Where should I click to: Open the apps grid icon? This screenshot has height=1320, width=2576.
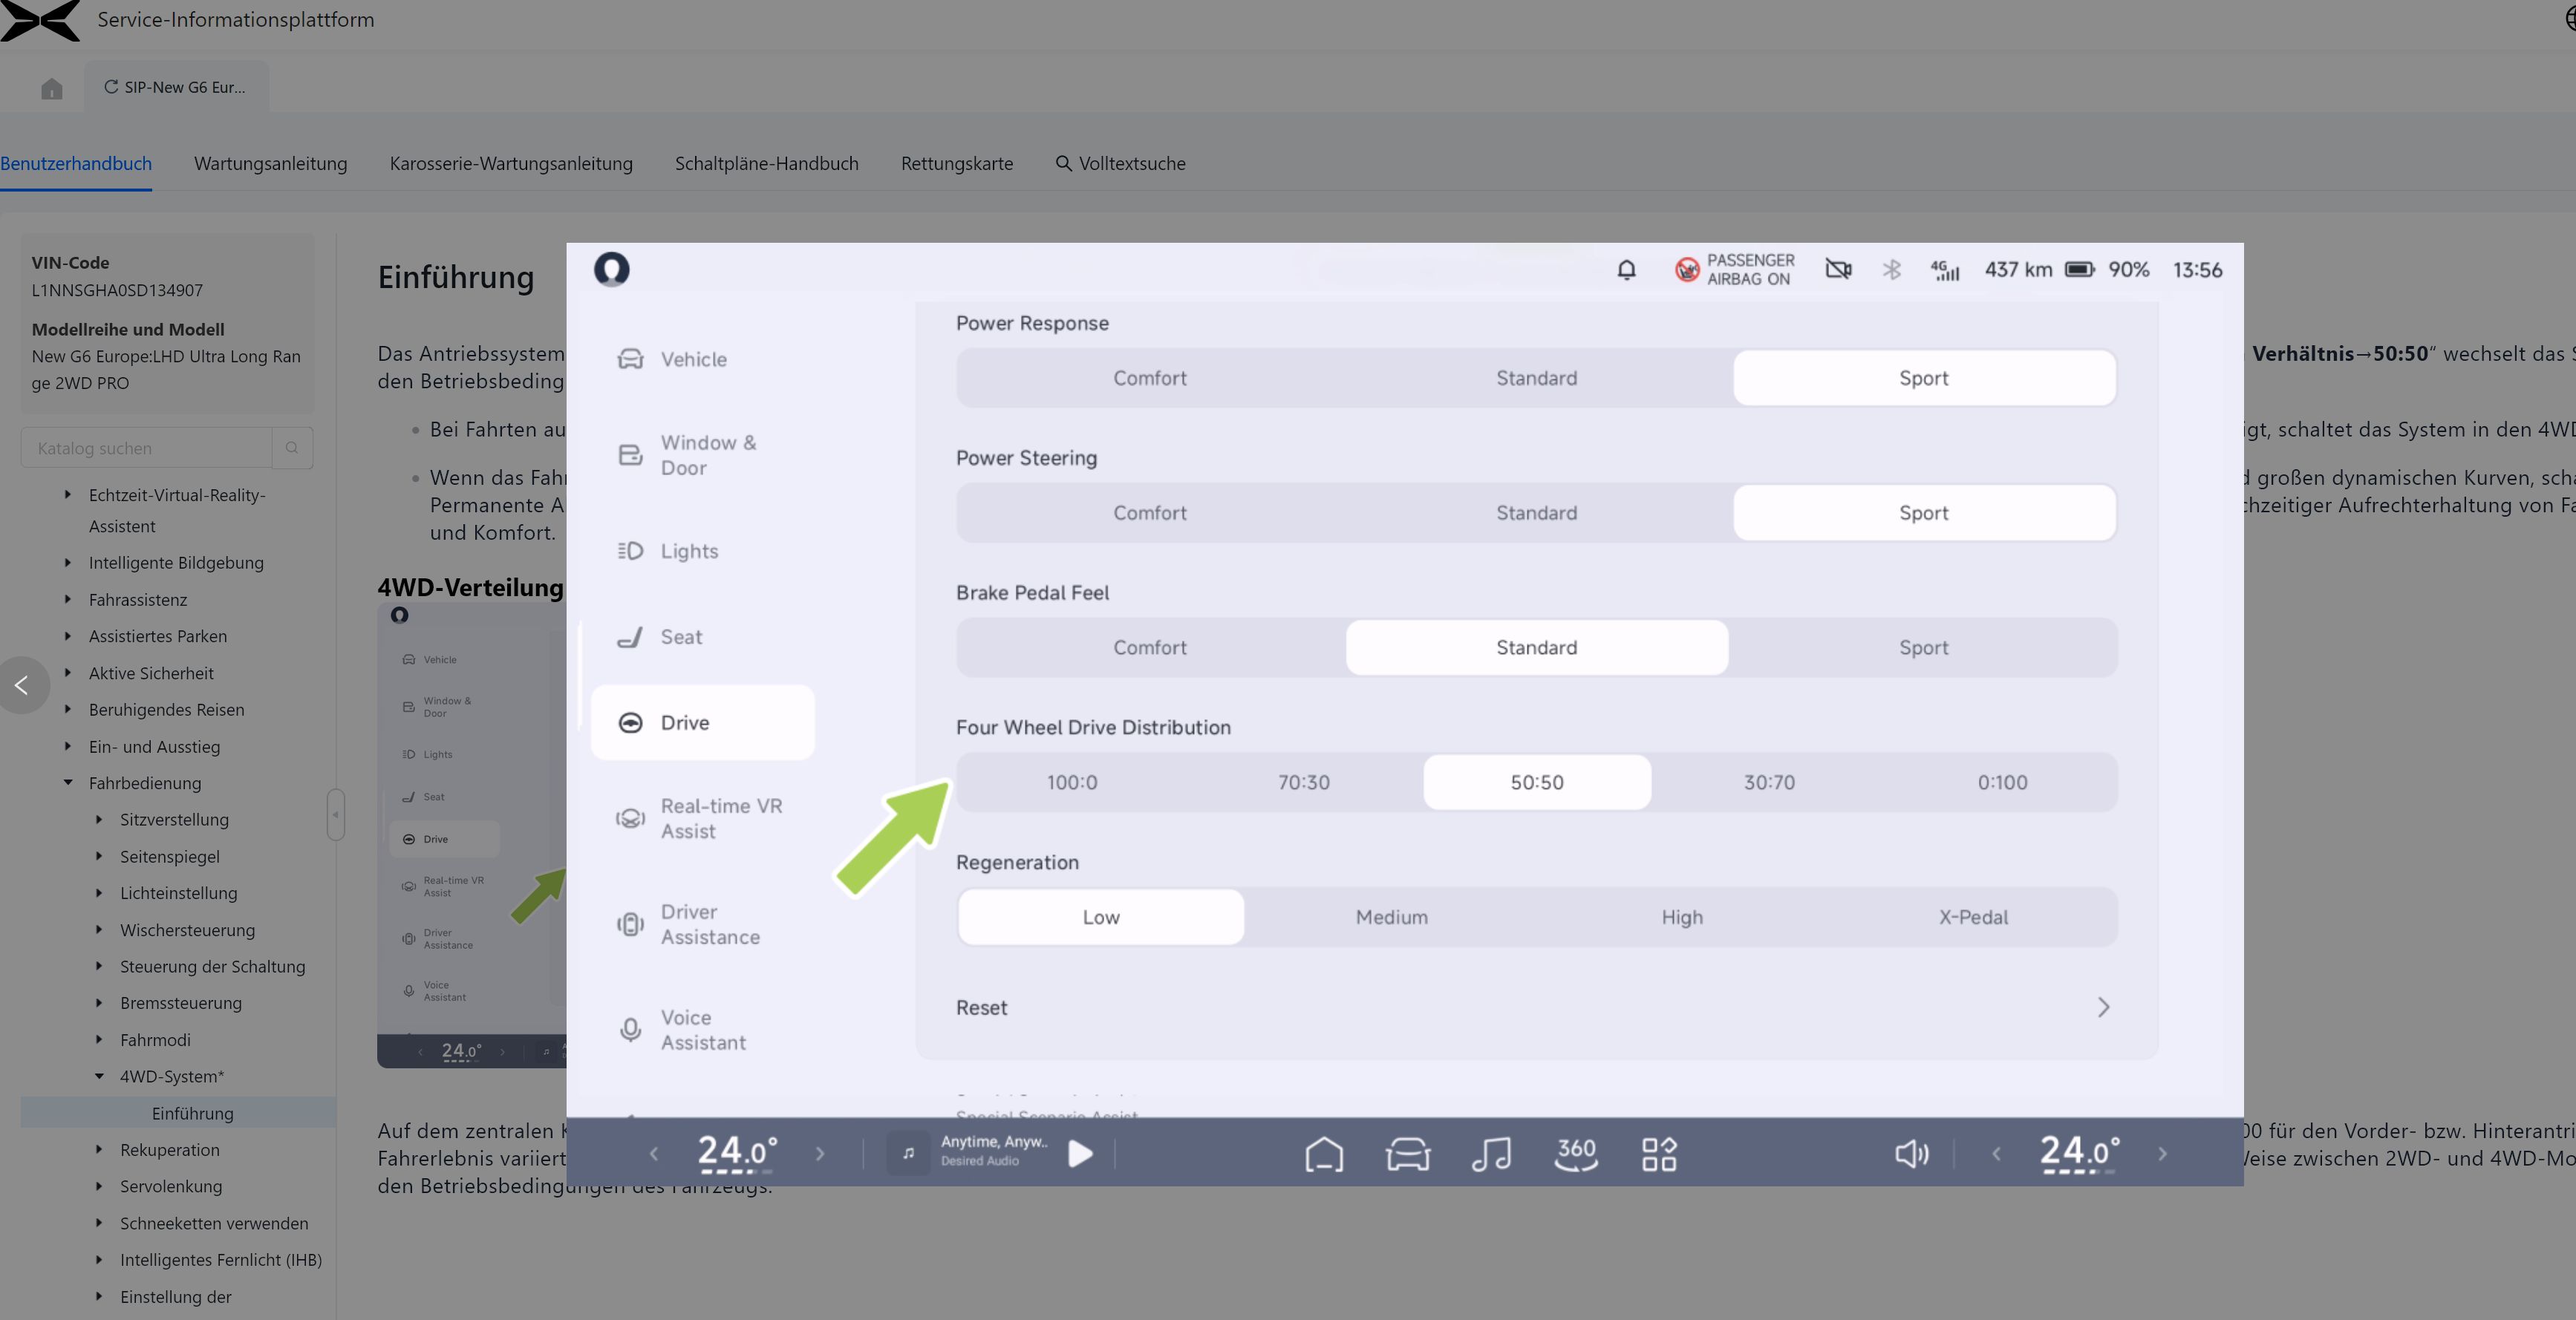point(1659,1153)
